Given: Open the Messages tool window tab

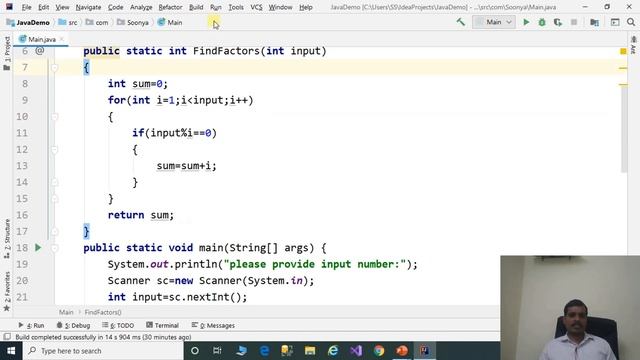Looking at the screenshot, I should point(213,325).
